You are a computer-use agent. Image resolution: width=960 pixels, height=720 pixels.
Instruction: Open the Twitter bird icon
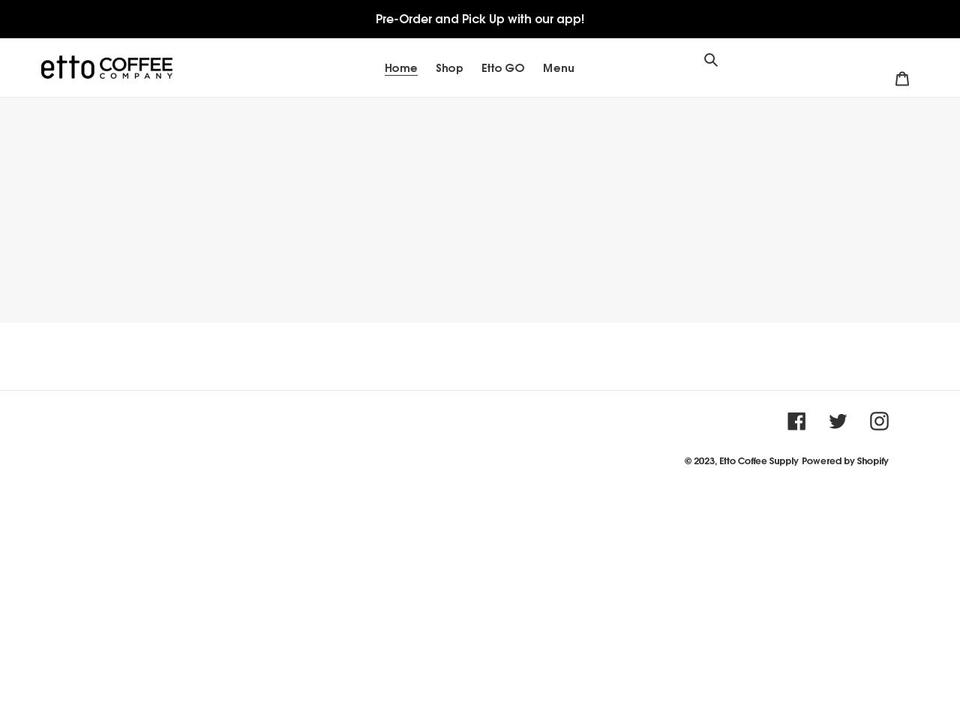coord(838,421)
